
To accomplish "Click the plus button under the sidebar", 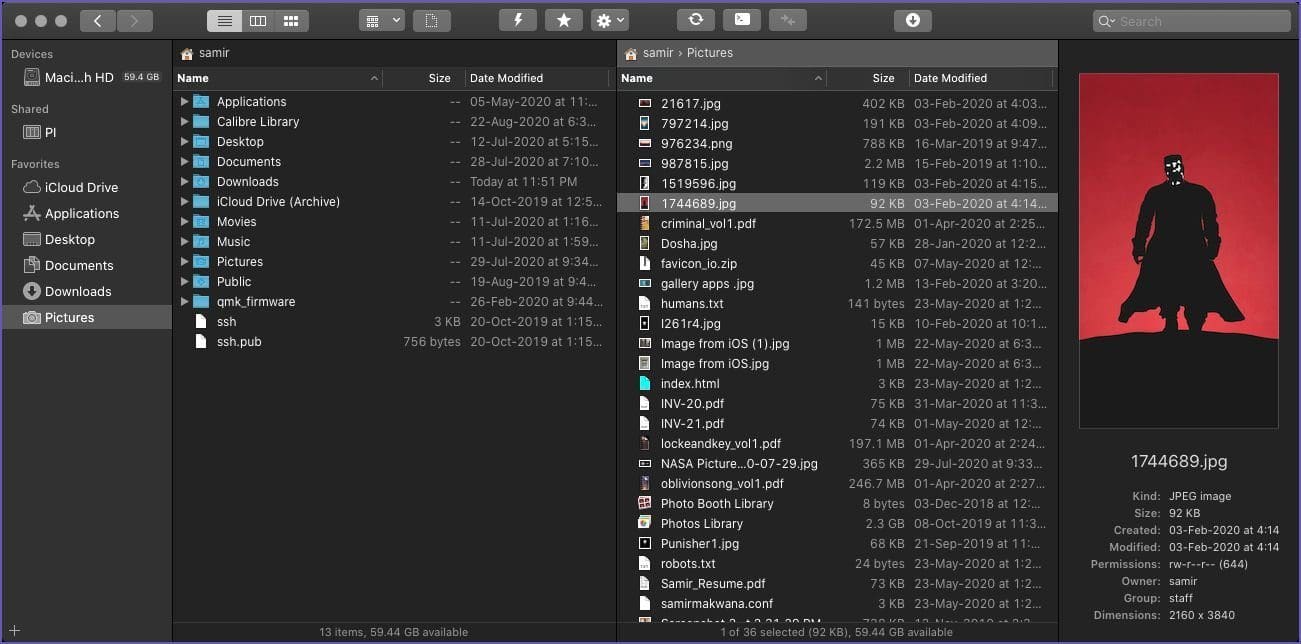I will pyautogui.click(x=15, y=631).
